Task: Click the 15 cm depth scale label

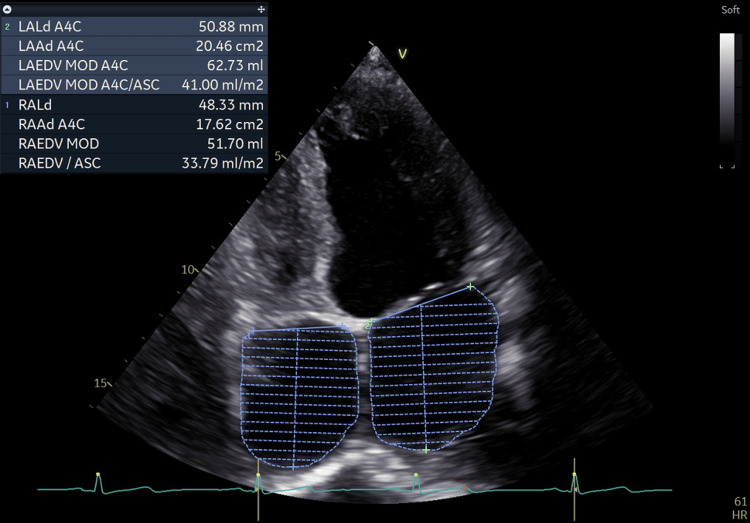Action: (x=100, y=383)
